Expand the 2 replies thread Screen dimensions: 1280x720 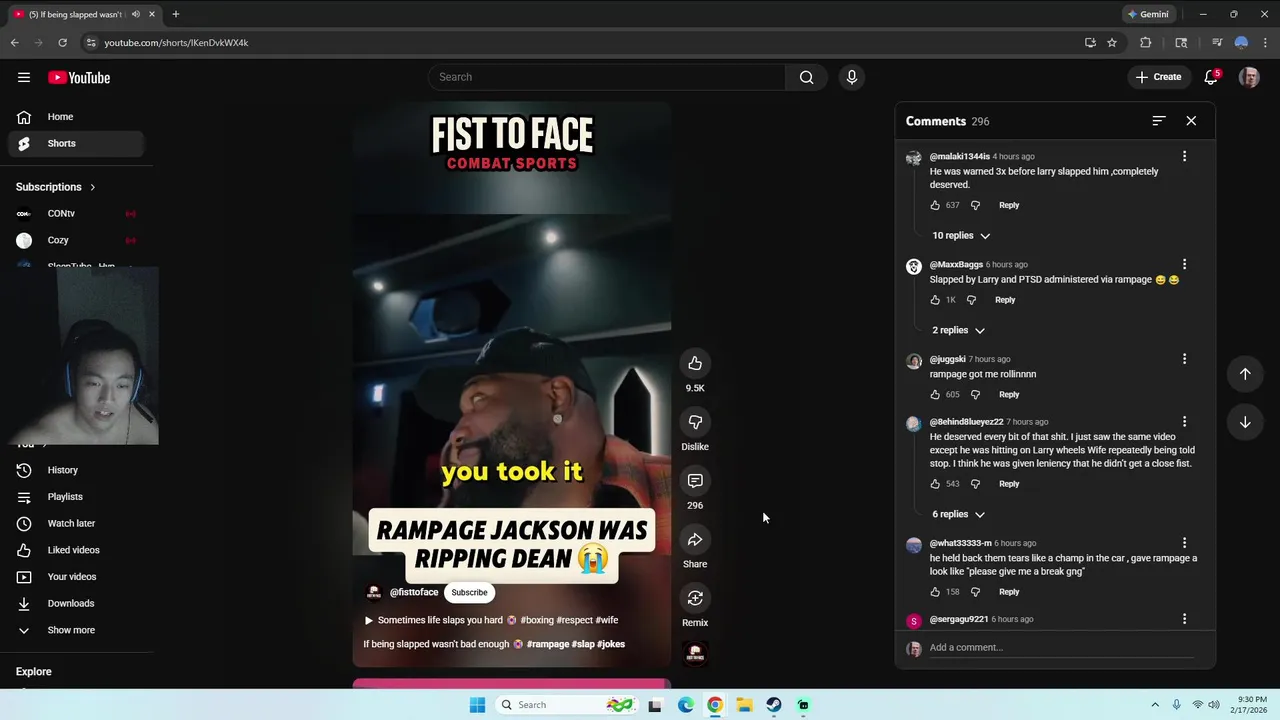pos(958,330)
